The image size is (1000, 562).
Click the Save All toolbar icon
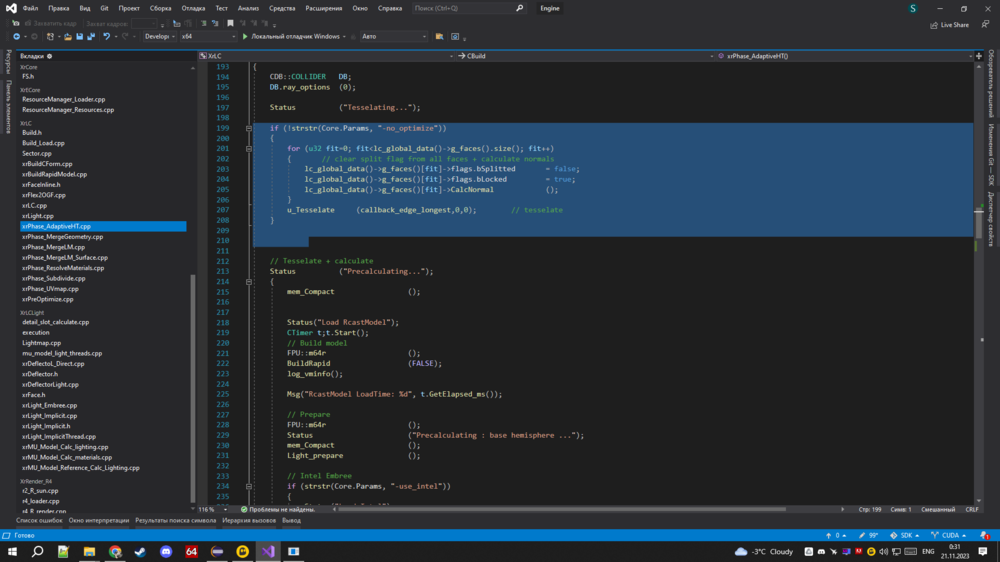[91, 37]
